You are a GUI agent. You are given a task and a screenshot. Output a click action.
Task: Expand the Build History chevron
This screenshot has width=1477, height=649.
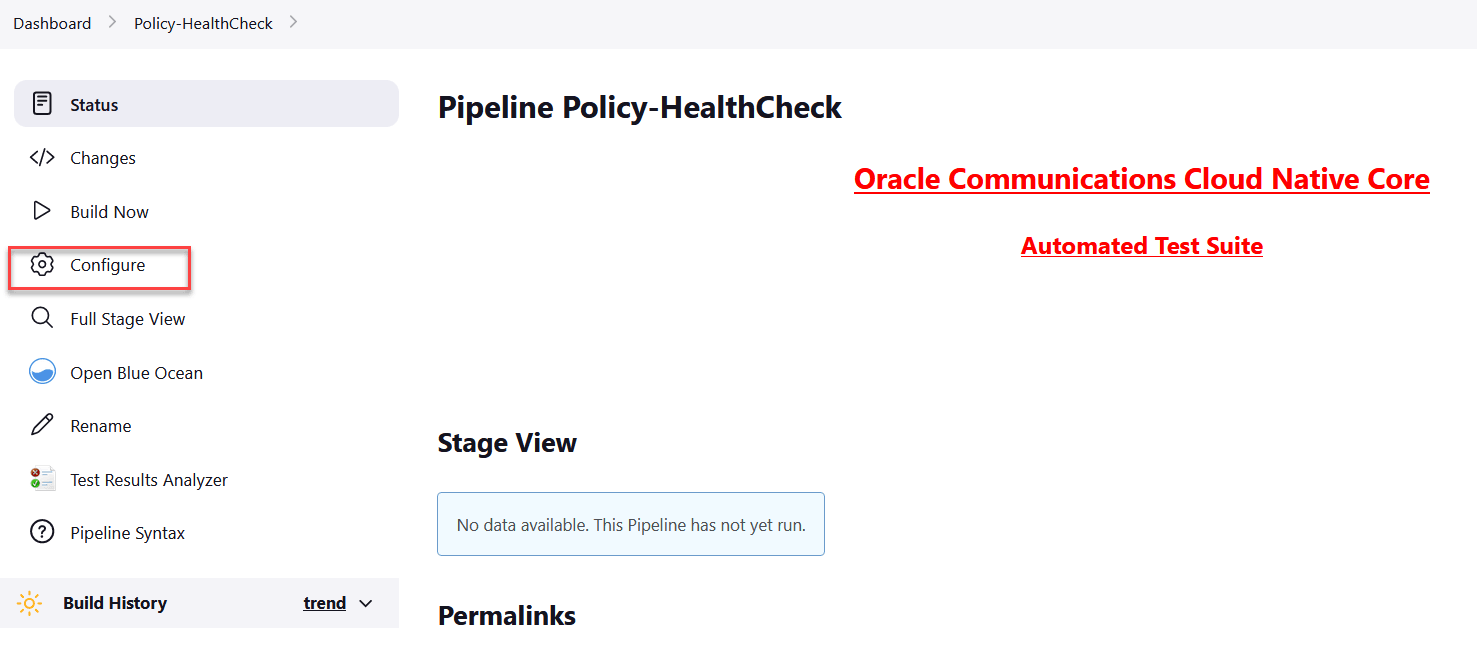pos(366,603)
